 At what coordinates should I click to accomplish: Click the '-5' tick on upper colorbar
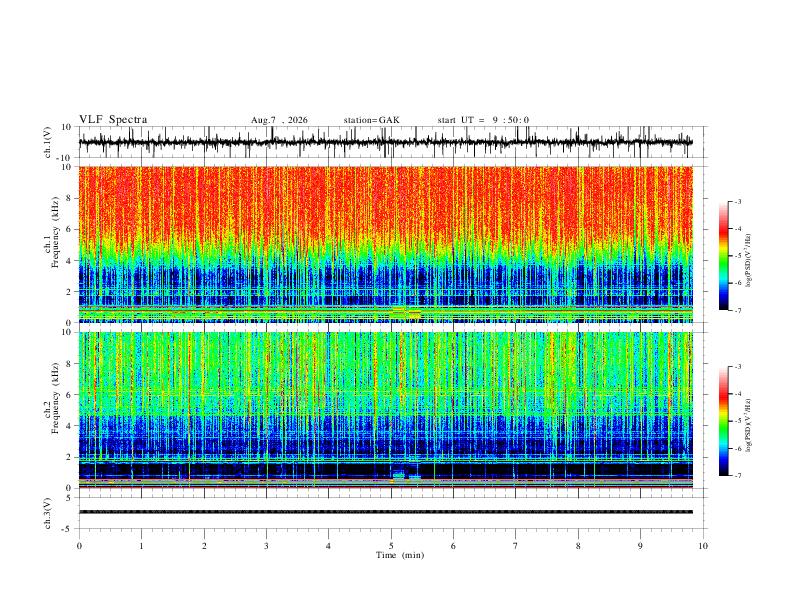point(738,256)
